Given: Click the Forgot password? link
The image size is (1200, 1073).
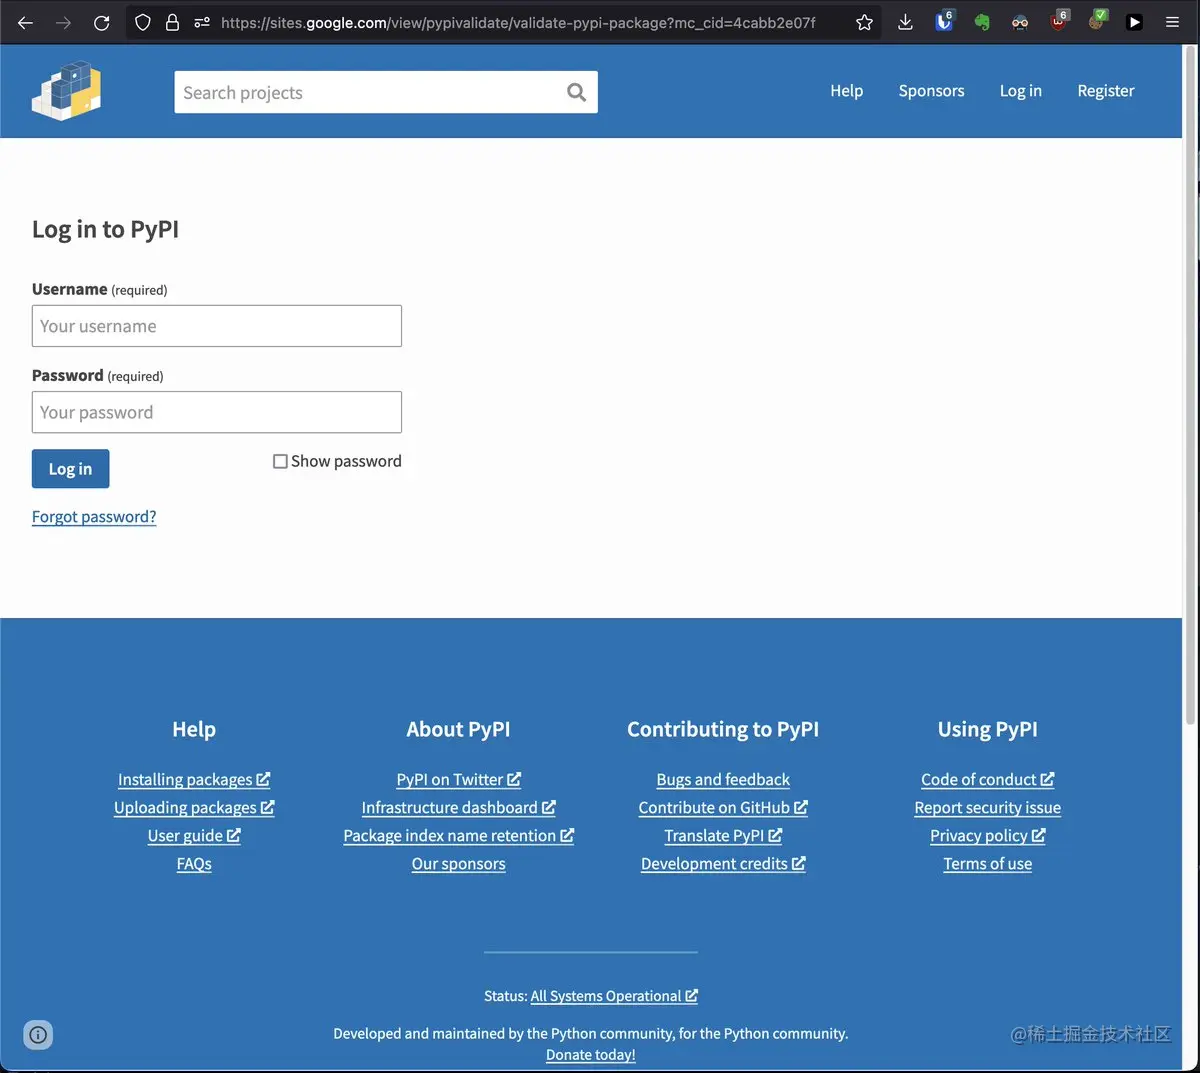Looking at the screenshot, I should pos(94,517).
